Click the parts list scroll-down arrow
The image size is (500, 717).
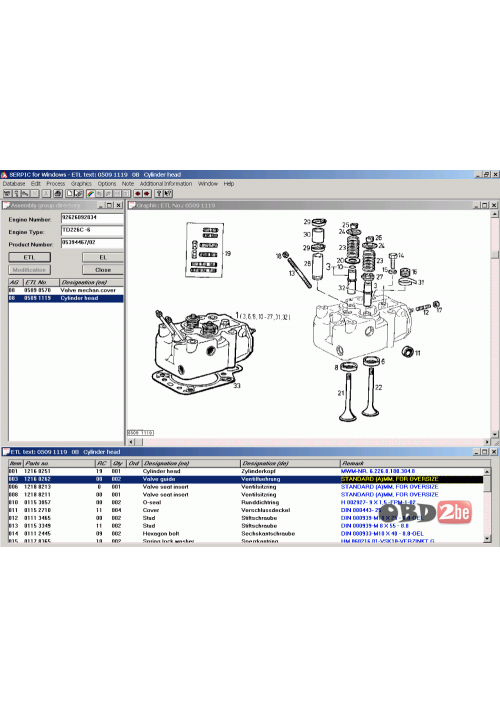(x=487, y=539)
